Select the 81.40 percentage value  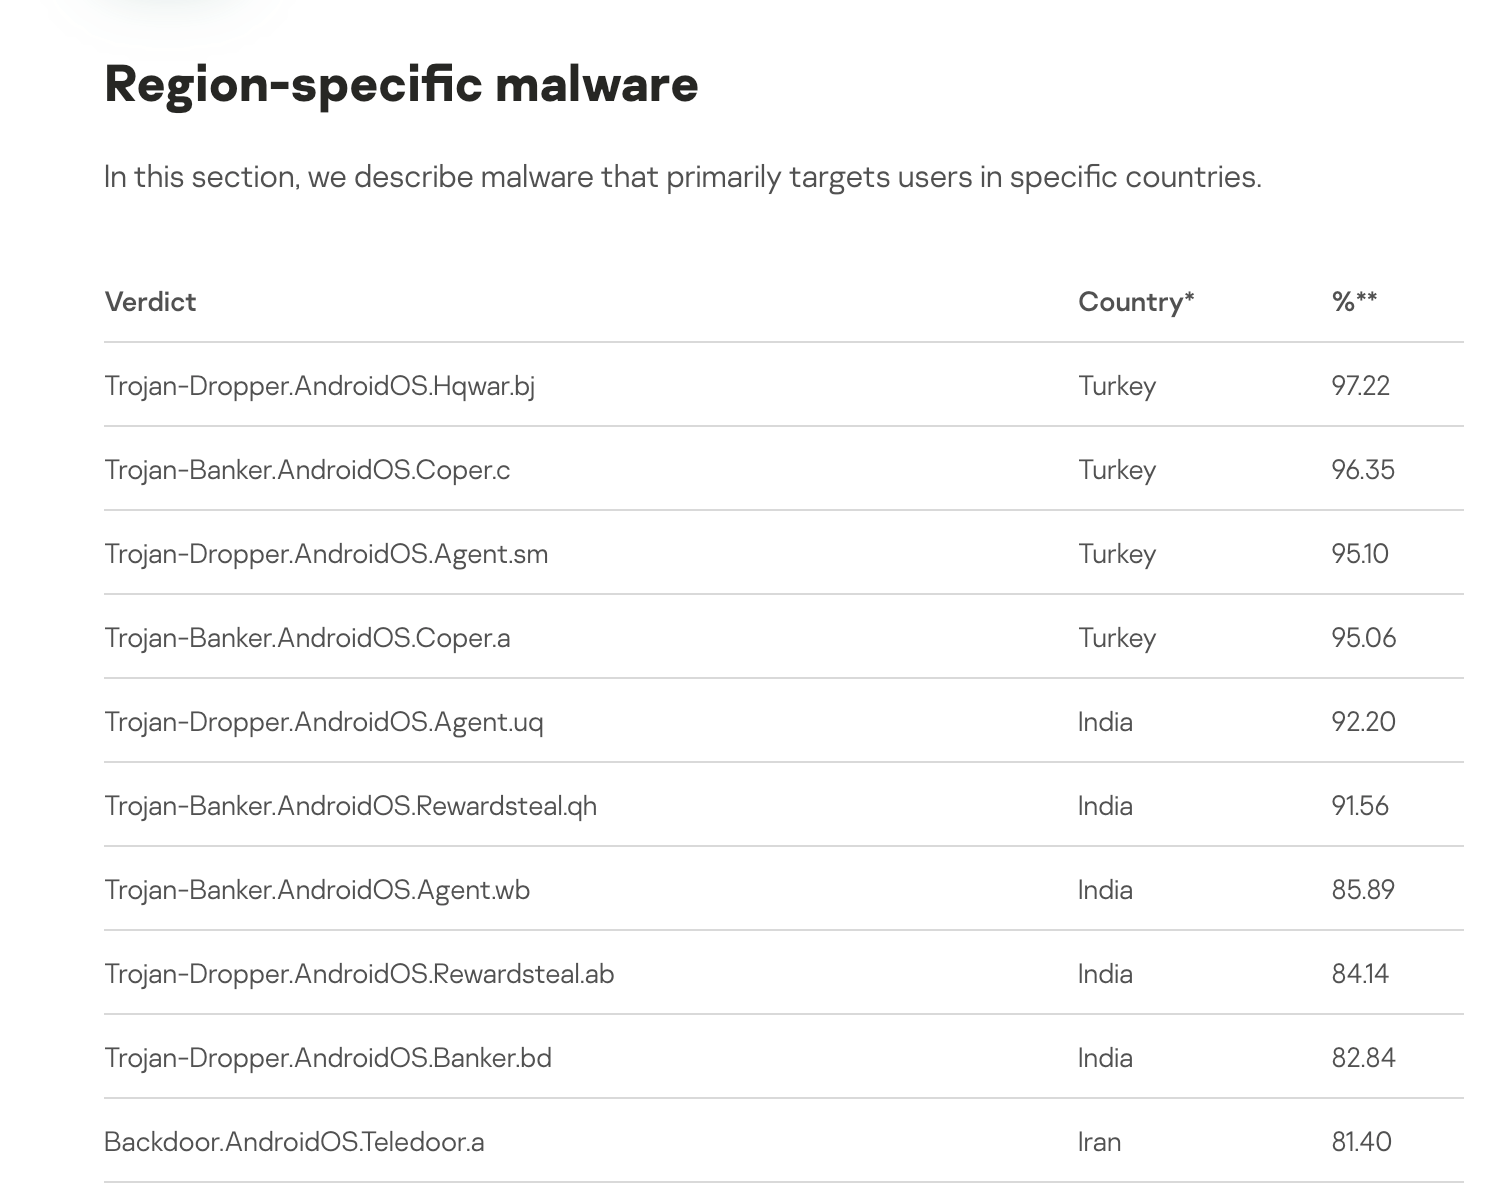pyautogui.click(x=1361, y=1142)
